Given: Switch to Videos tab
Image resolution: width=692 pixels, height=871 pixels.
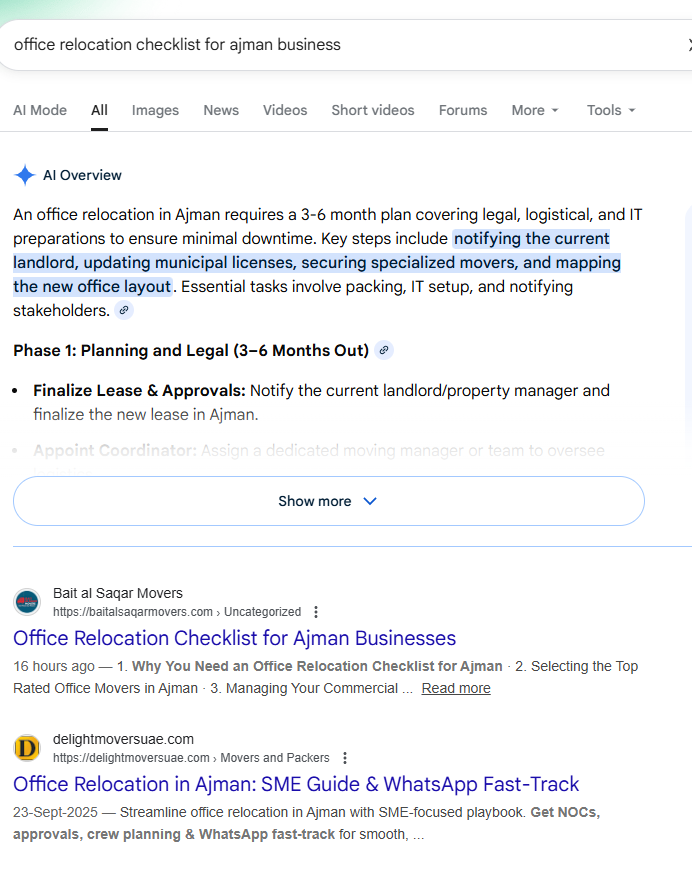Looking at the screenshot, I should coord(285,110).
